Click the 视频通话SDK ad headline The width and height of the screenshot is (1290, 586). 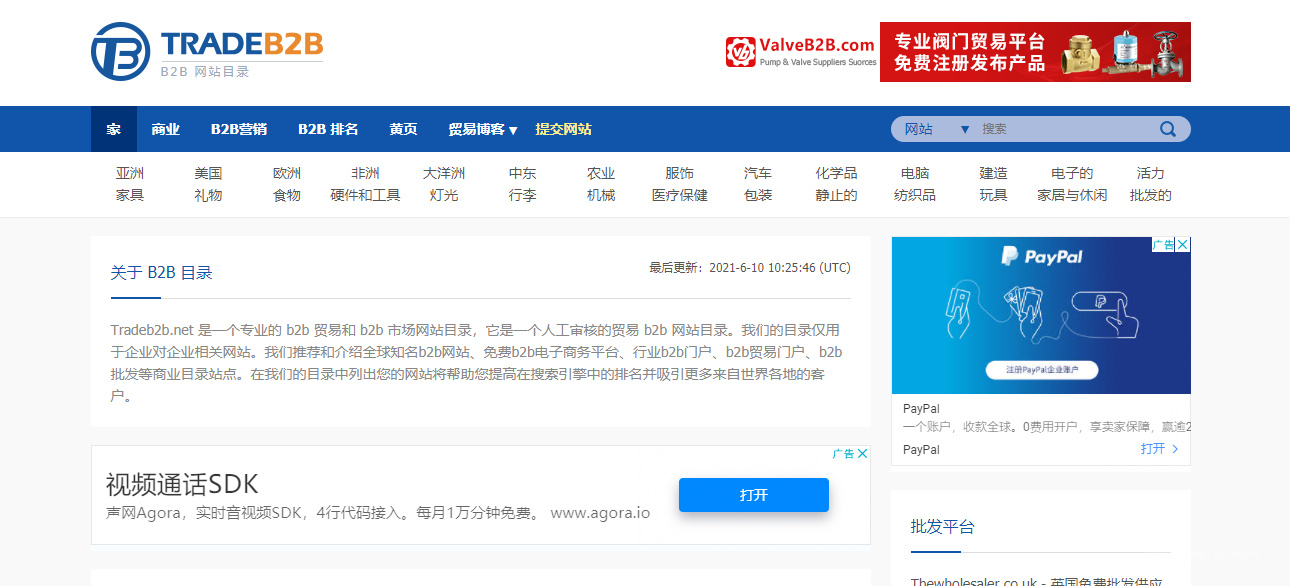point(182,485)
